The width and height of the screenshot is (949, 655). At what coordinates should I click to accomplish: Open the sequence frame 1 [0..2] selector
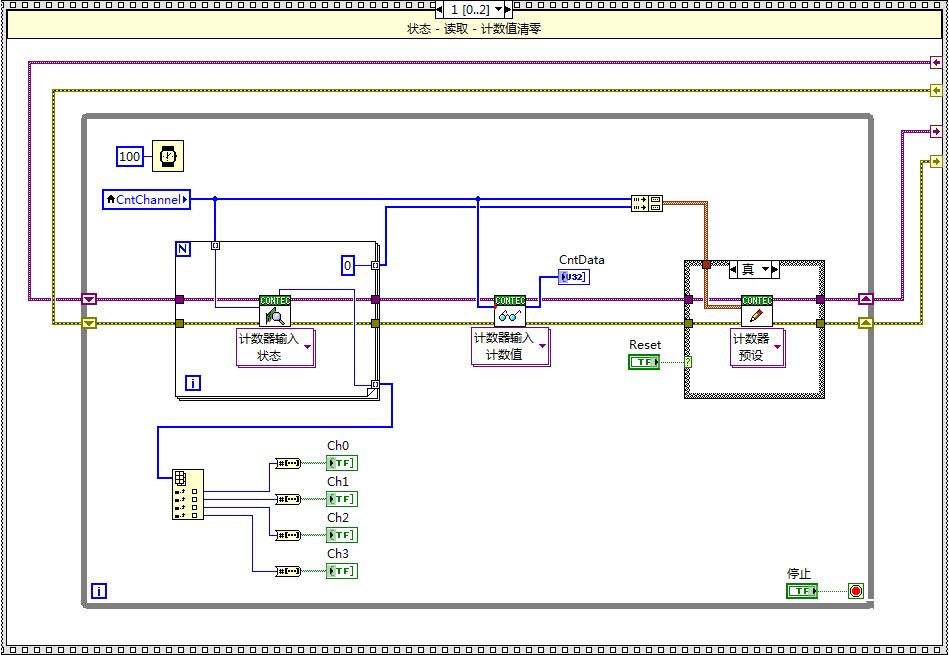[x=469, y=9]
